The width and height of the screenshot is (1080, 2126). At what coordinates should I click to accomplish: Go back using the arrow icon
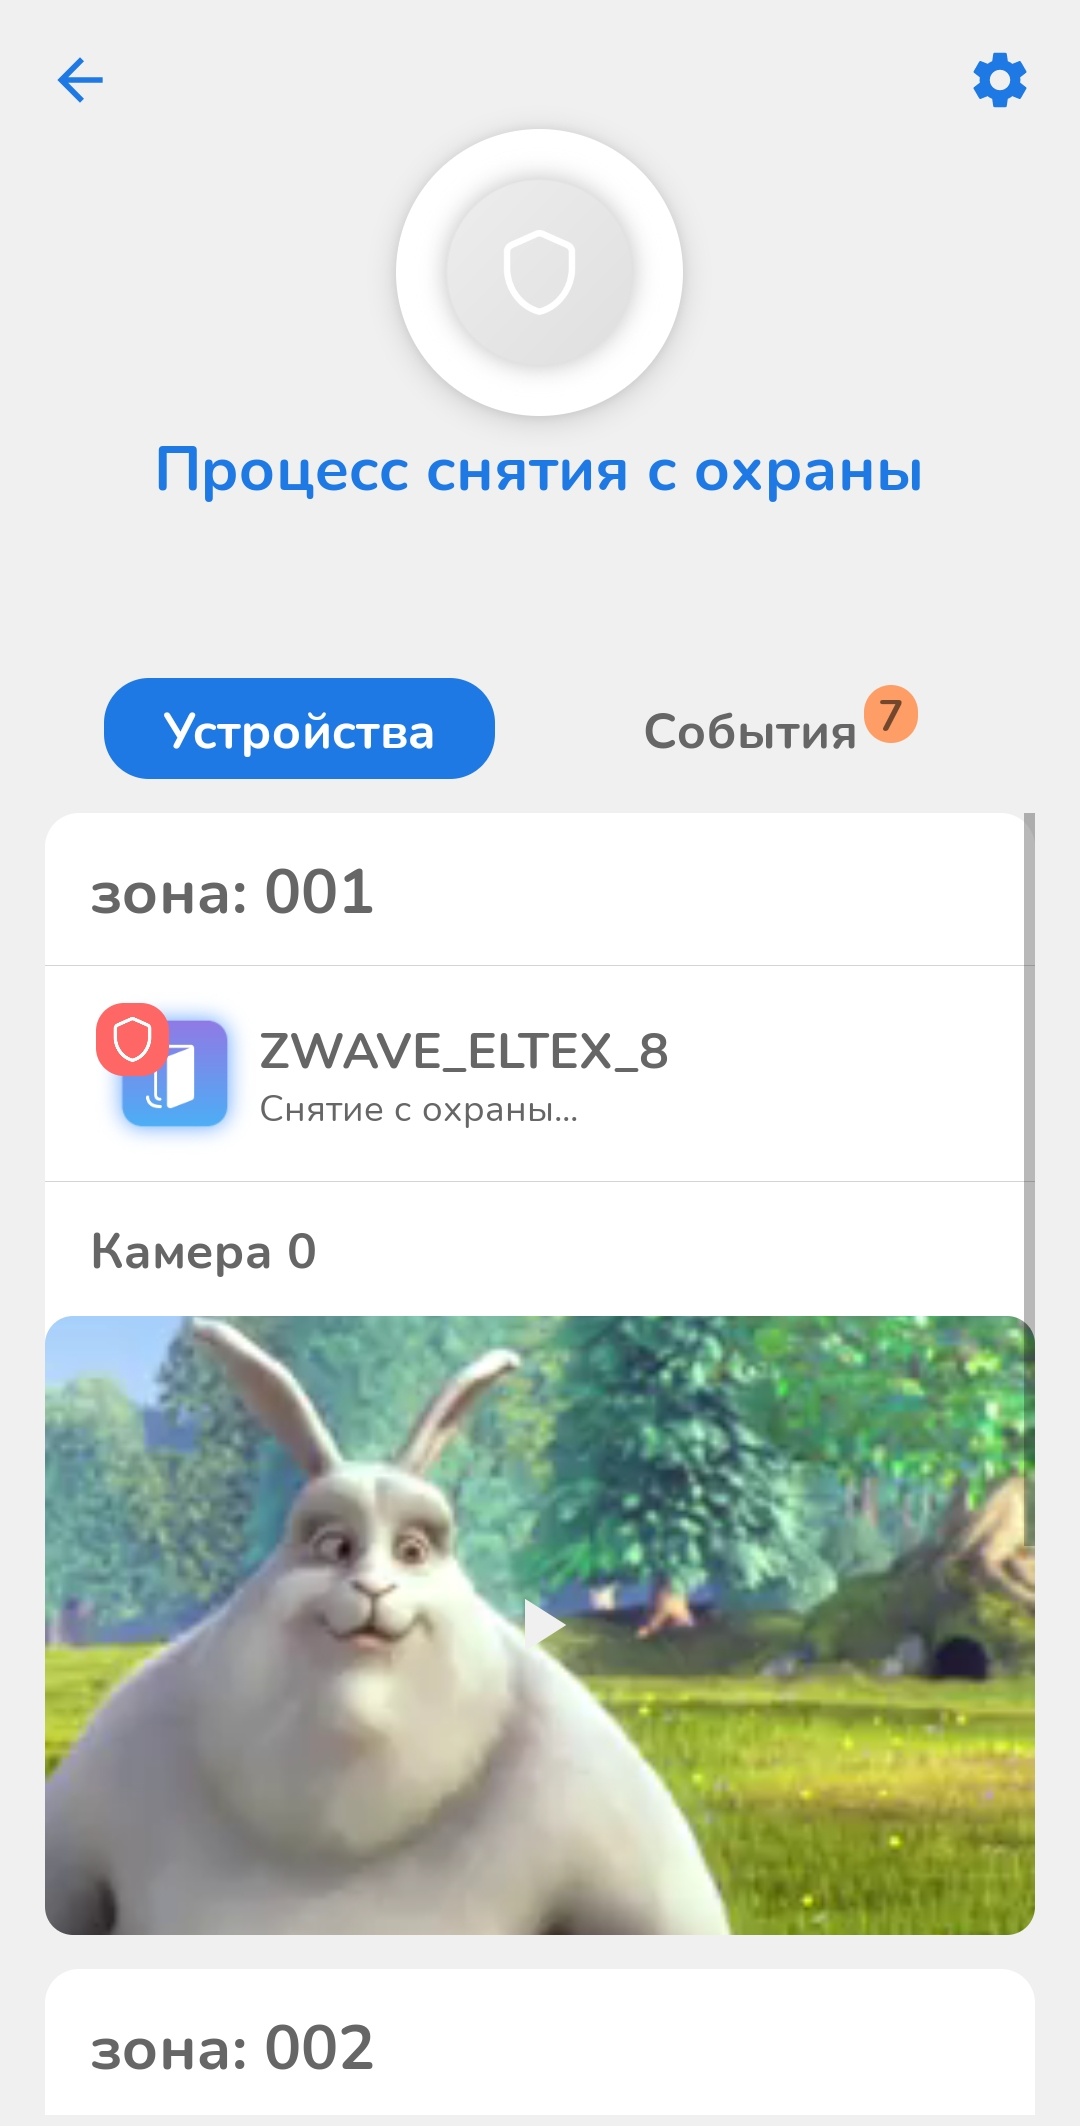[80, 80]
